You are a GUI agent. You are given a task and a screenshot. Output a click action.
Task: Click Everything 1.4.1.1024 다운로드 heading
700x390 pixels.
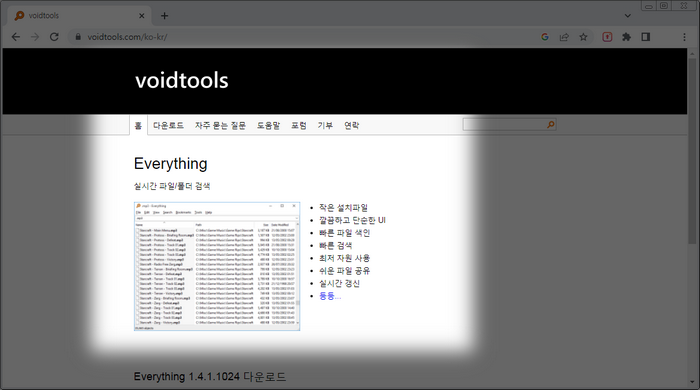210,377
